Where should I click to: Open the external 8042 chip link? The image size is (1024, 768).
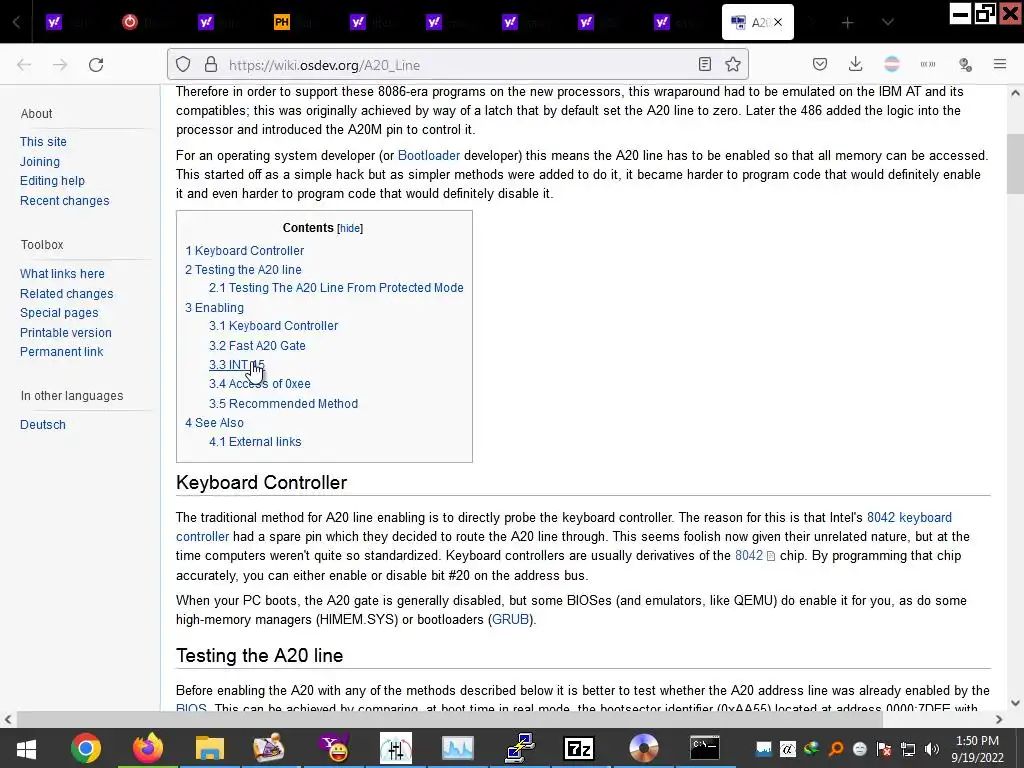[754, 556]
